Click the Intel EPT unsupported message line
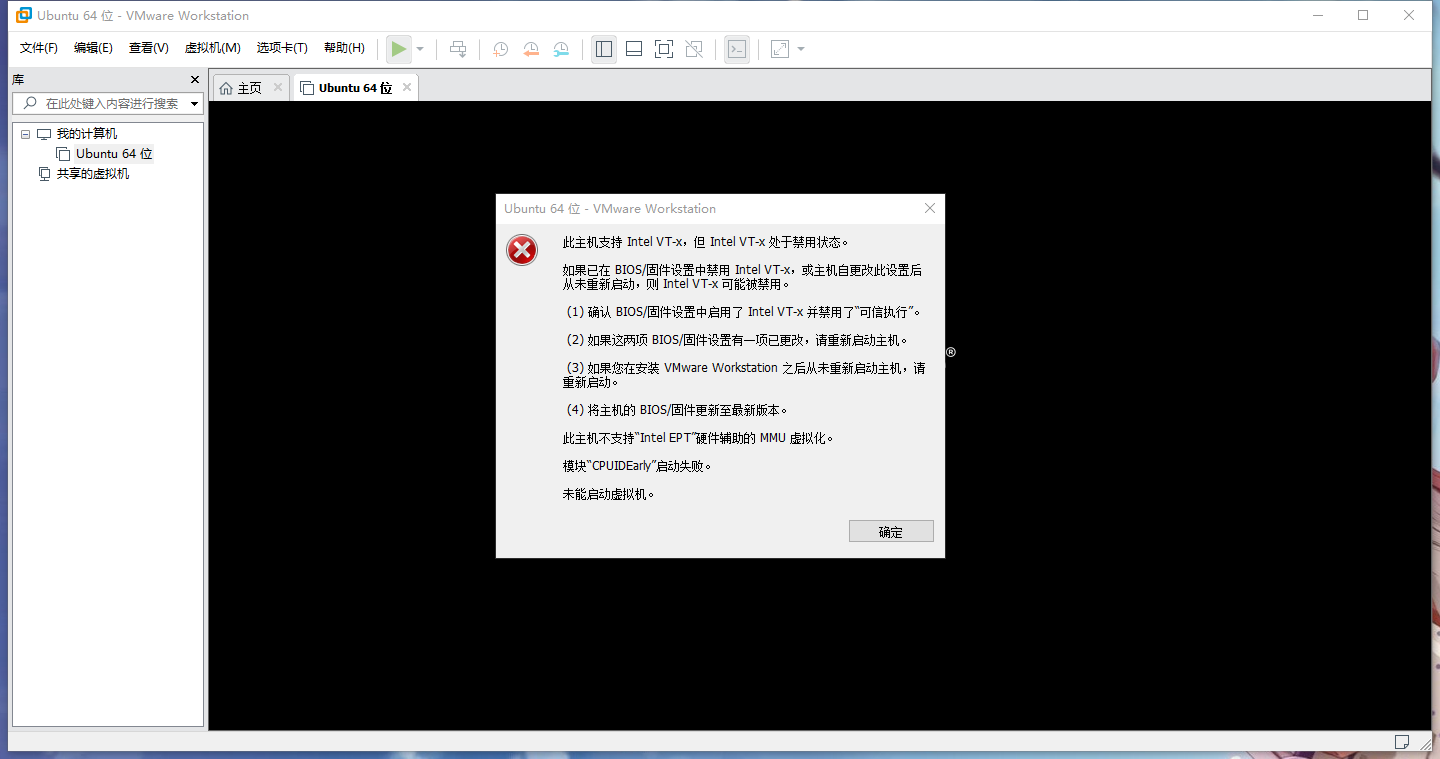 [698, 438]
